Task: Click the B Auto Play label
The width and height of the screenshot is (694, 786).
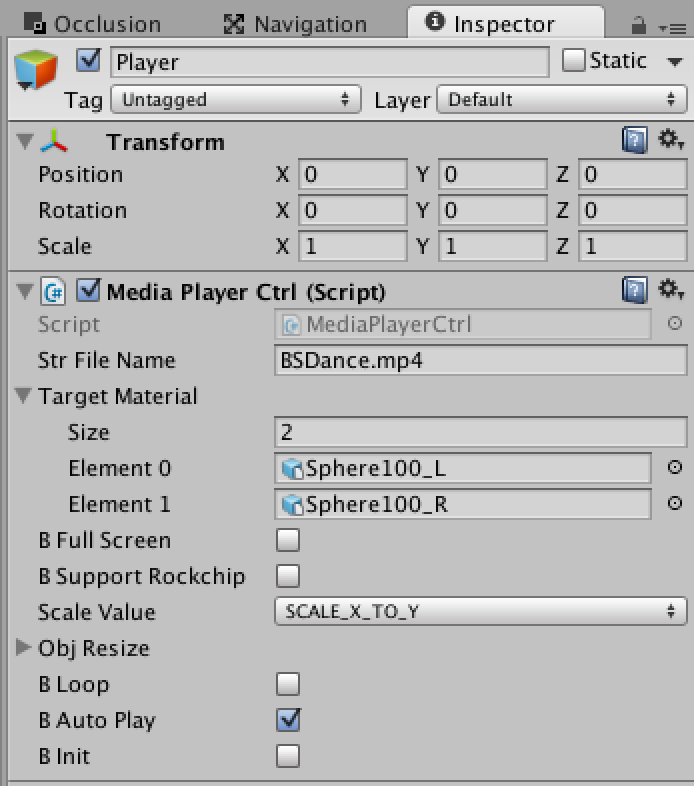Action: click(x=97, y=721)
